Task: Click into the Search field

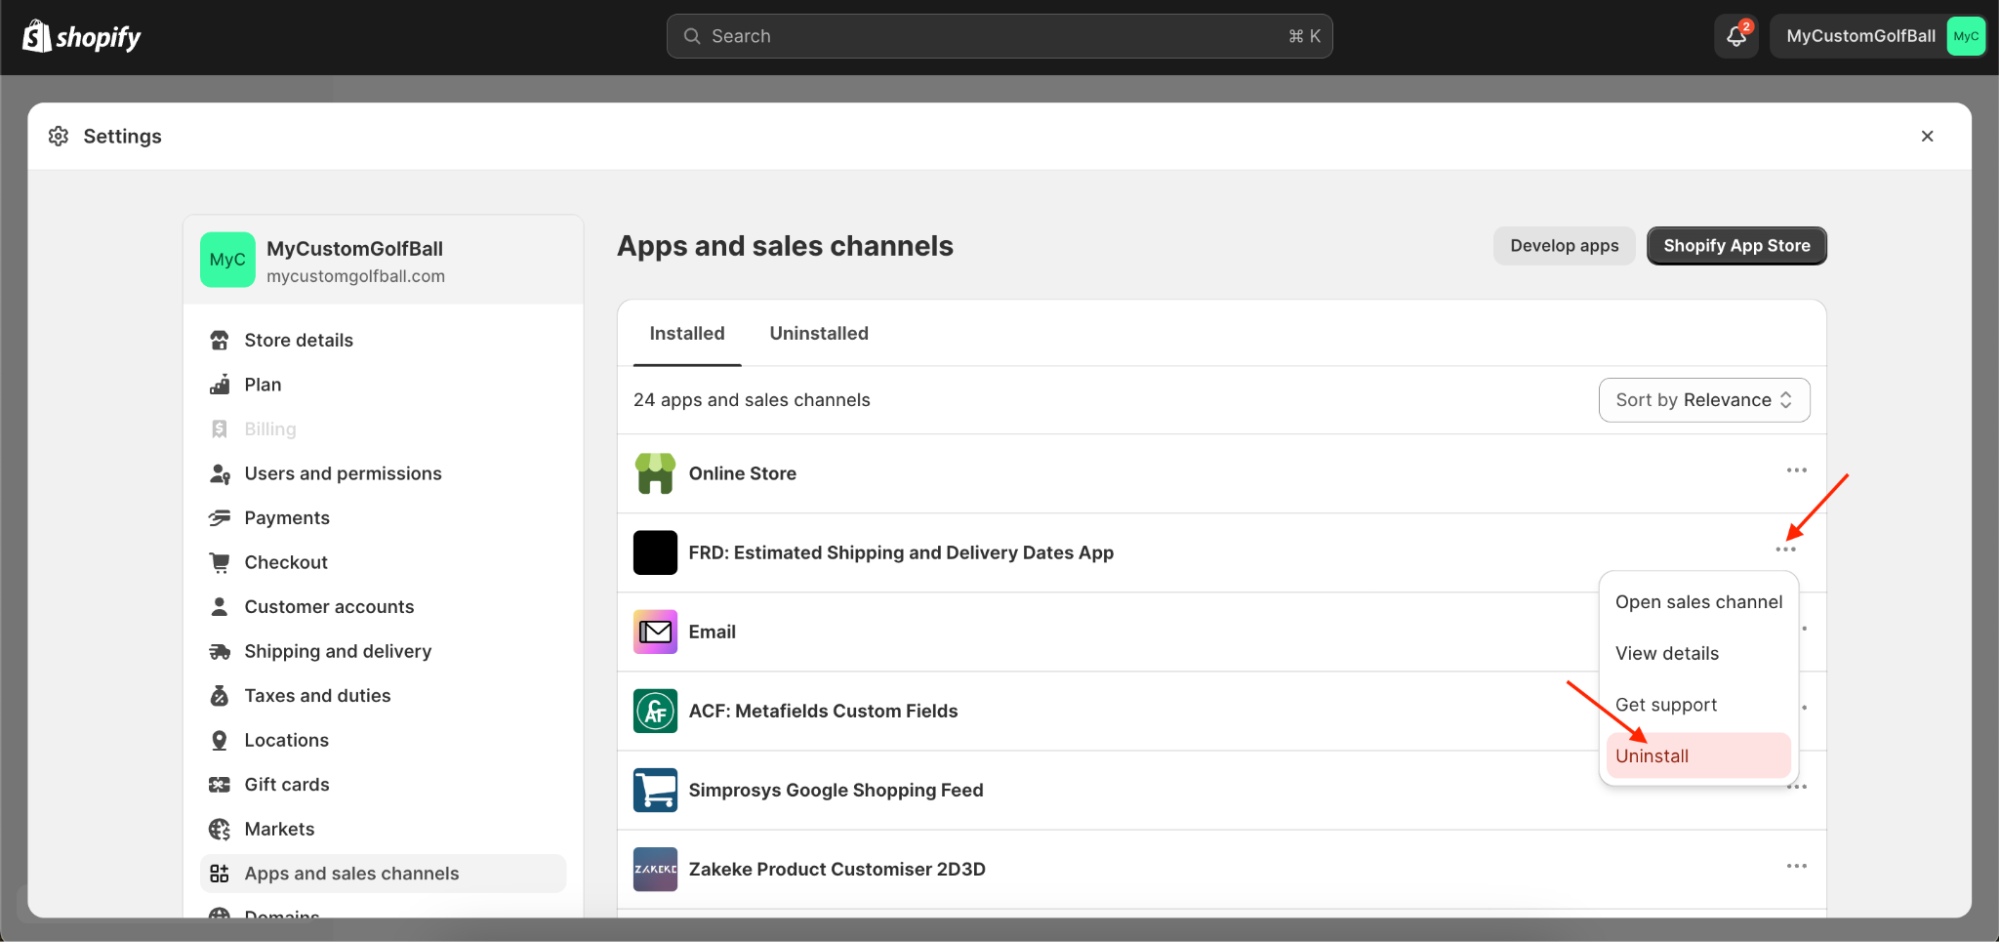Action: tap(998, 37)
